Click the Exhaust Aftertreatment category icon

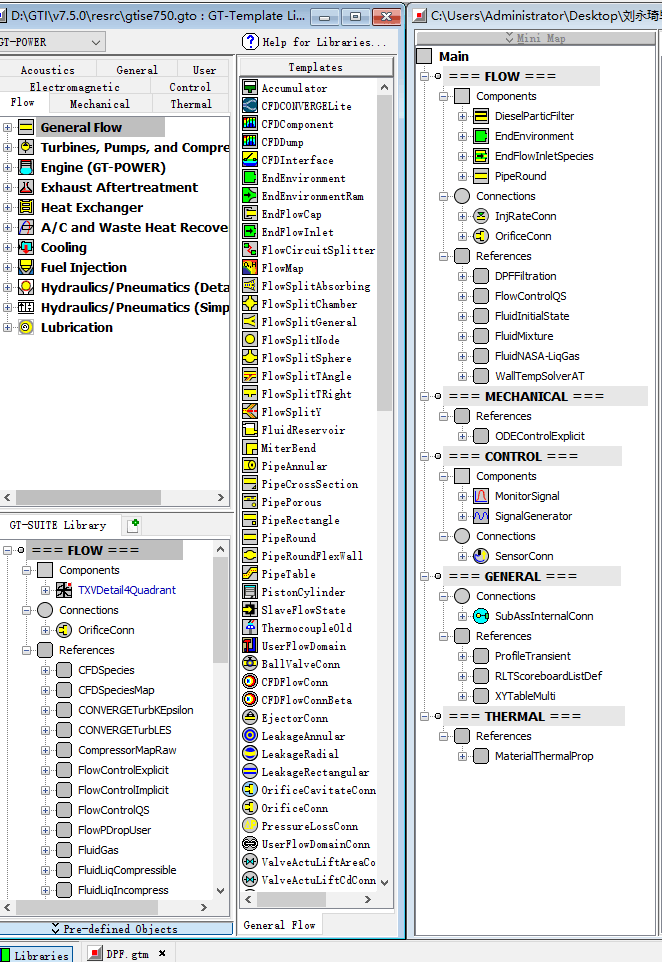pyautogui.click(x=26, y=187)
